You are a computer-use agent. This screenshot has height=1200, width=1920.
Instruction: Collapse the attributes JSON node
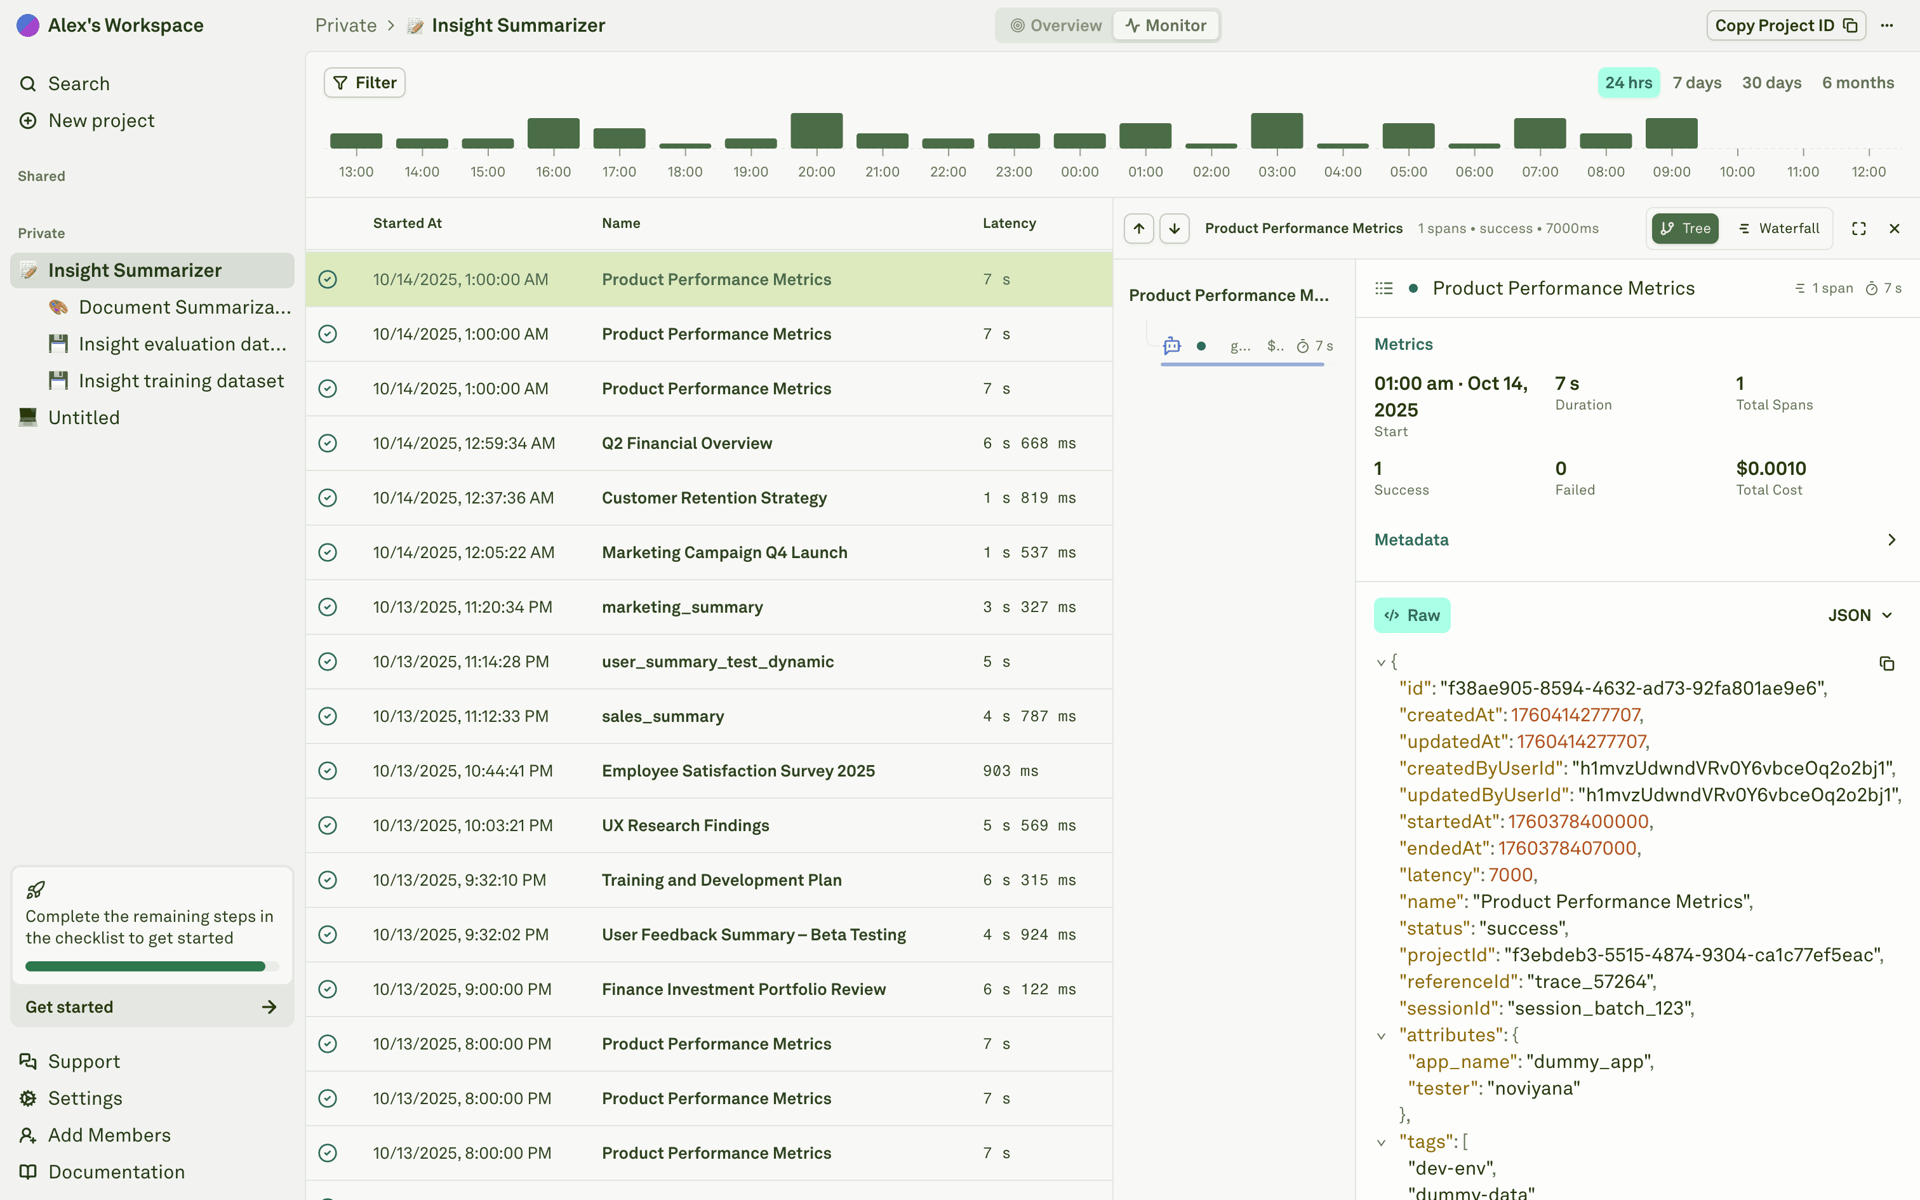click(1381, 1037)
